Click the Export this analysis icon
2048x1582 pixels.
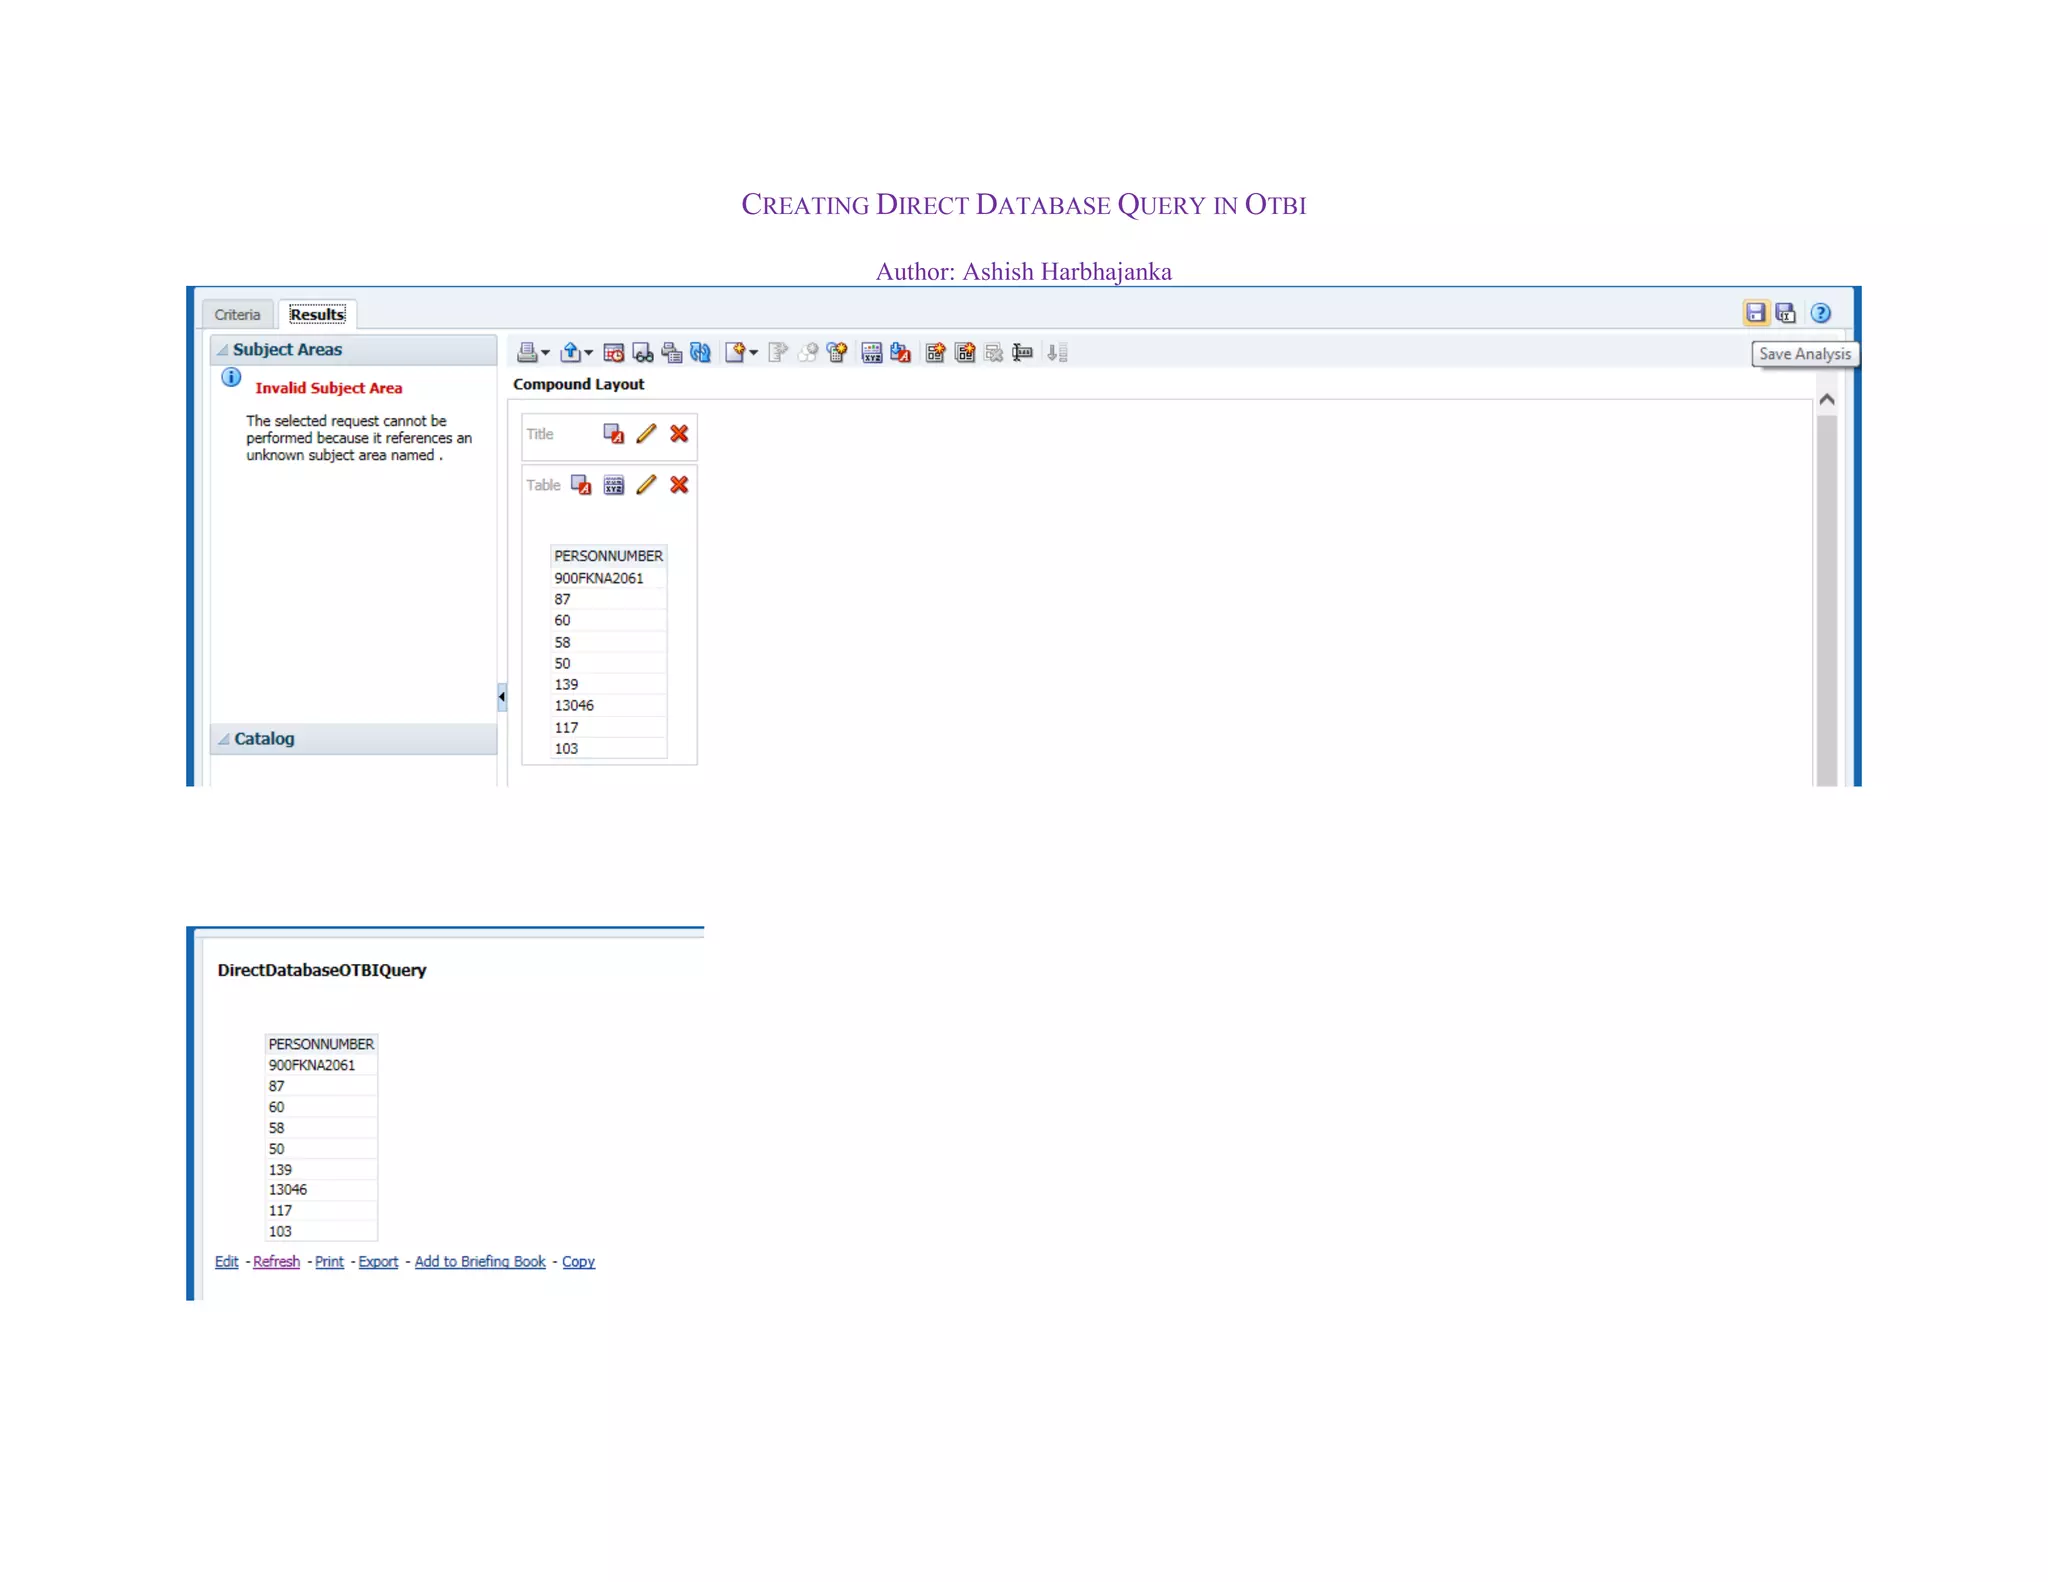(x=570, y=352)
